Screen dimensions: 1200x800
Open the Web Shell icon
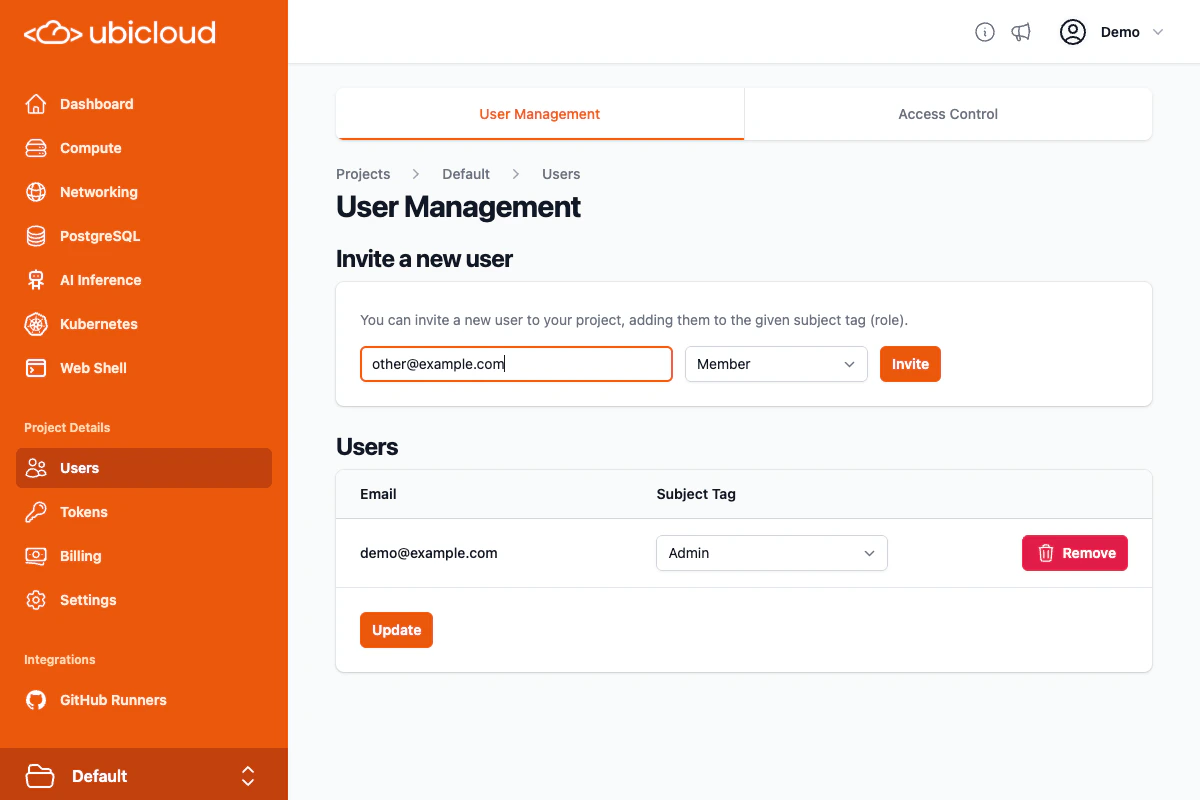(35, 368)
